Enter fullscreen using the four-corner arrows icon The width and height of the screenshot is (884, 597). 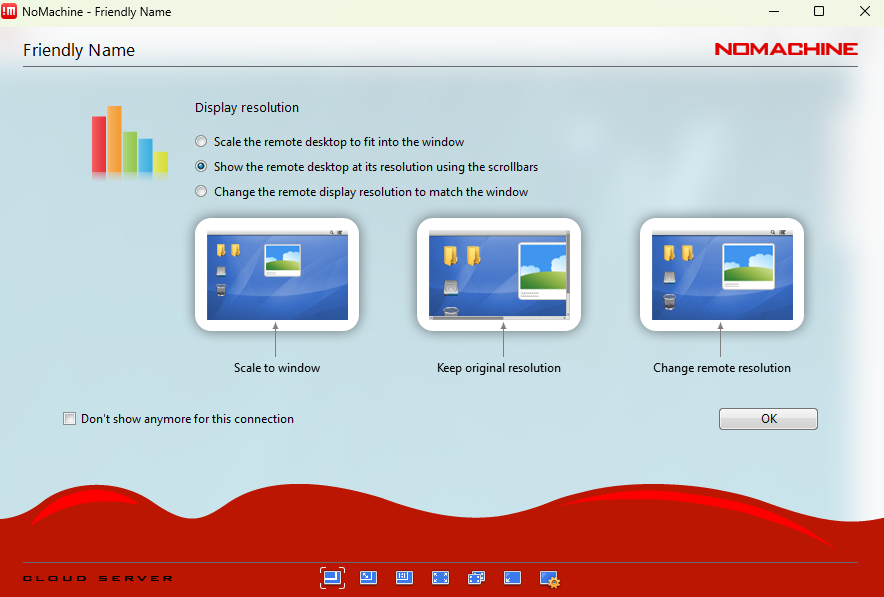(440, 578)
